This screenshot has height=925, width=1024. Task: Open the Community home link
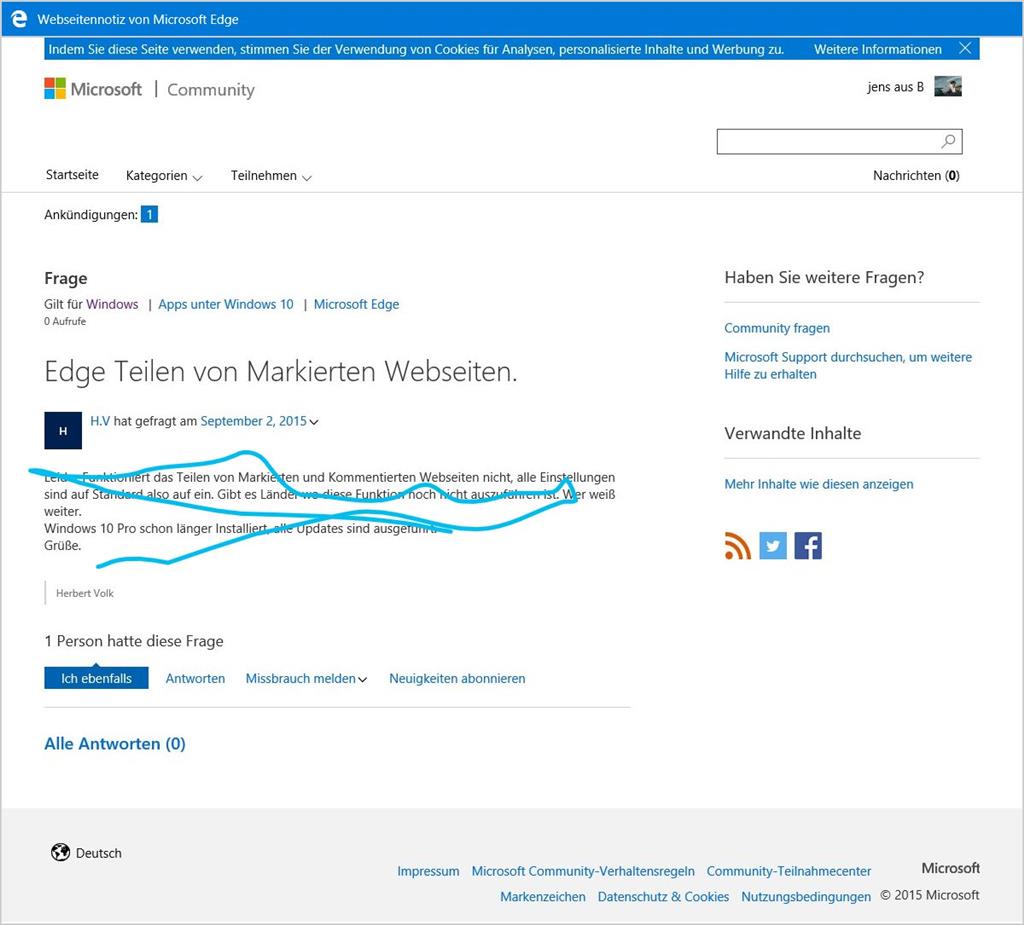[211, 89]
